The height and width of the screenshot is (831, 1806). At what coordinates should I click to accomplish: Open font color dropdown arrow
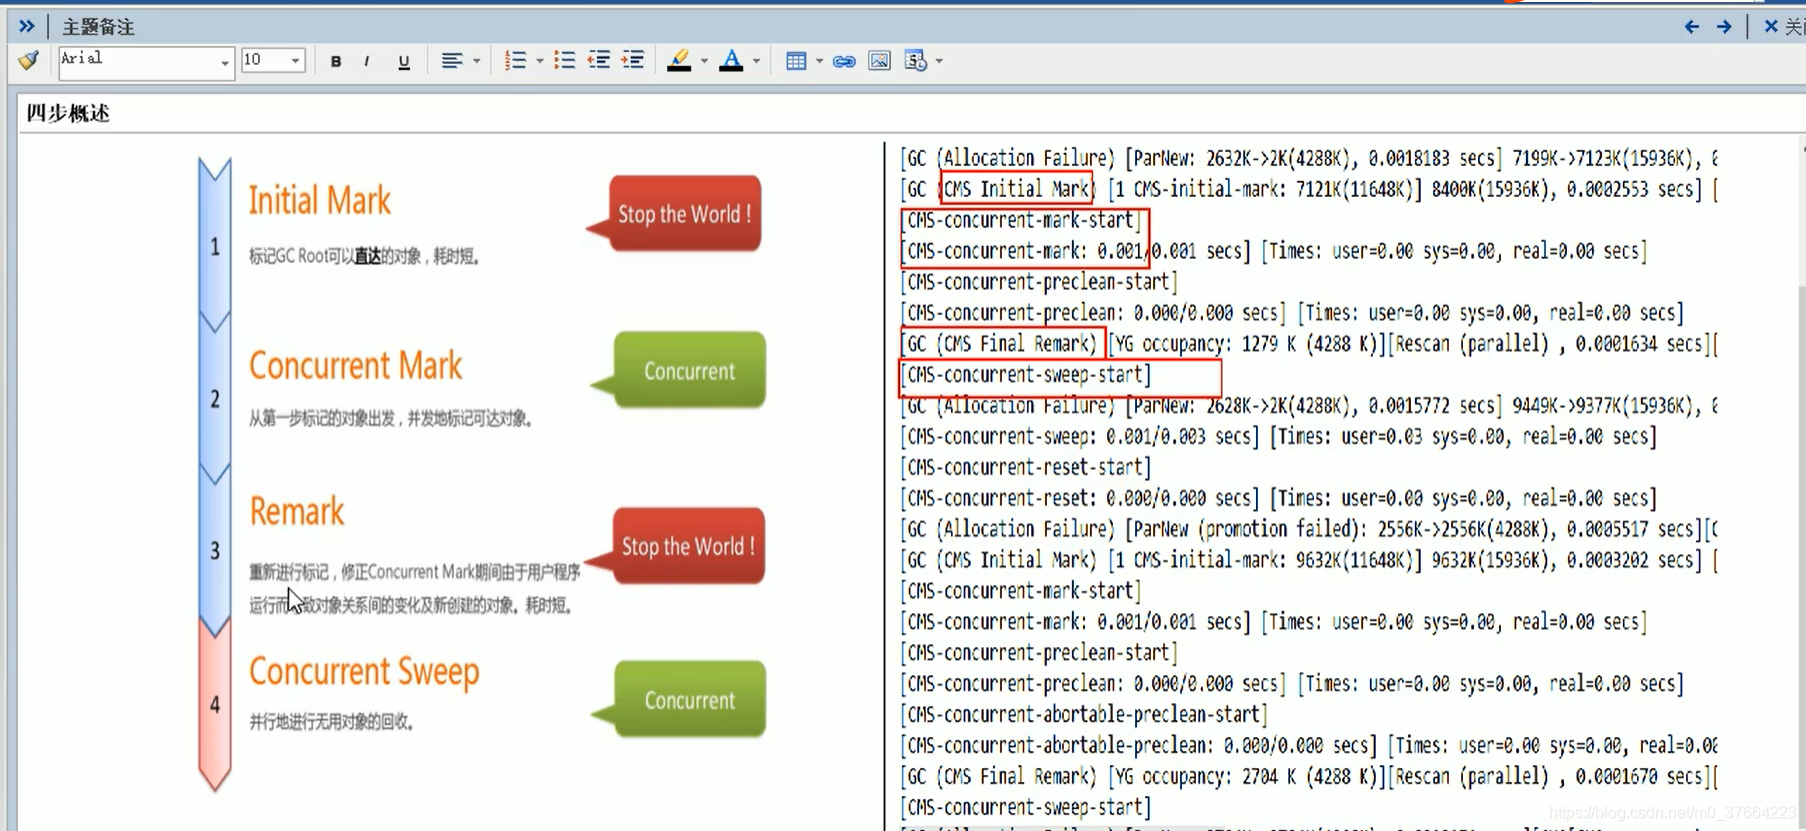coord(756,62)
